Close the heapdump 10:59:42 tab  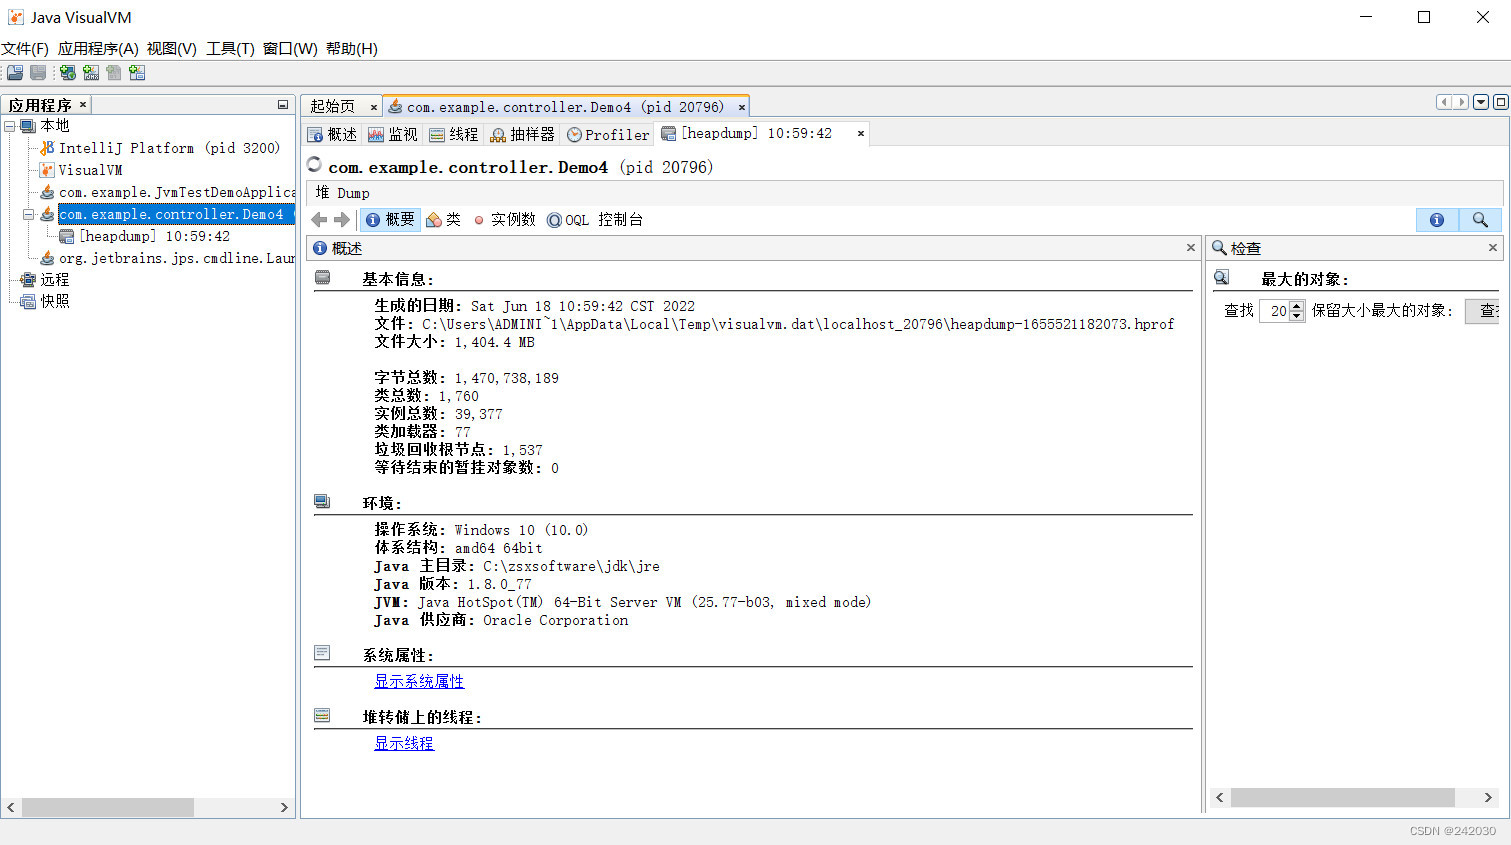(x=861, y=133)
